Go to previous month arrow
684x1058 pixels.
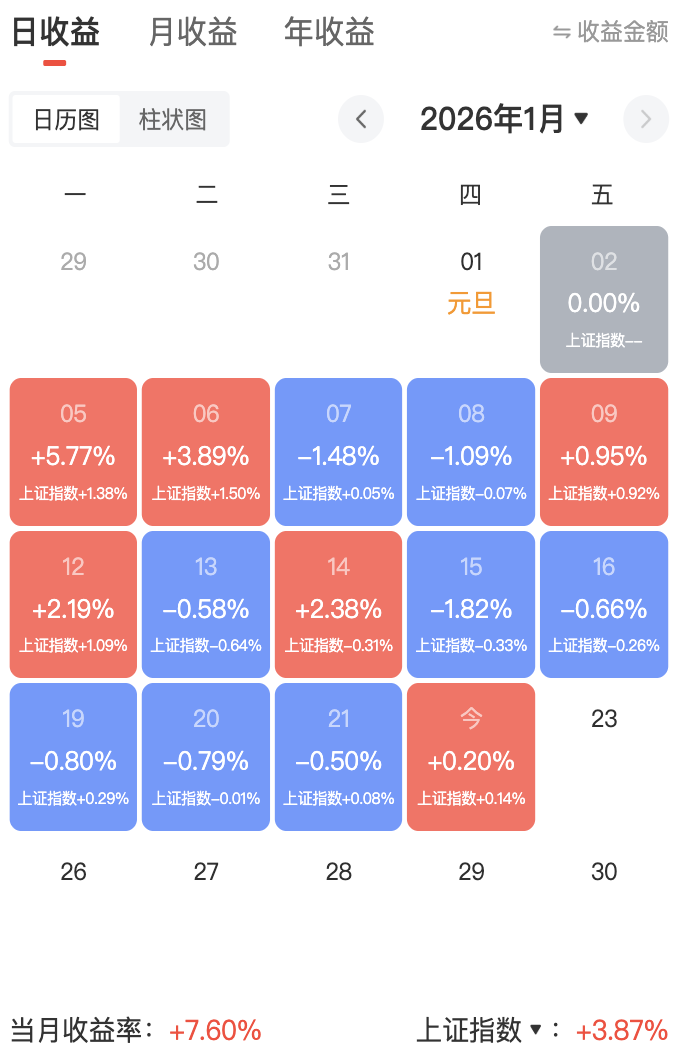(361, 120)
